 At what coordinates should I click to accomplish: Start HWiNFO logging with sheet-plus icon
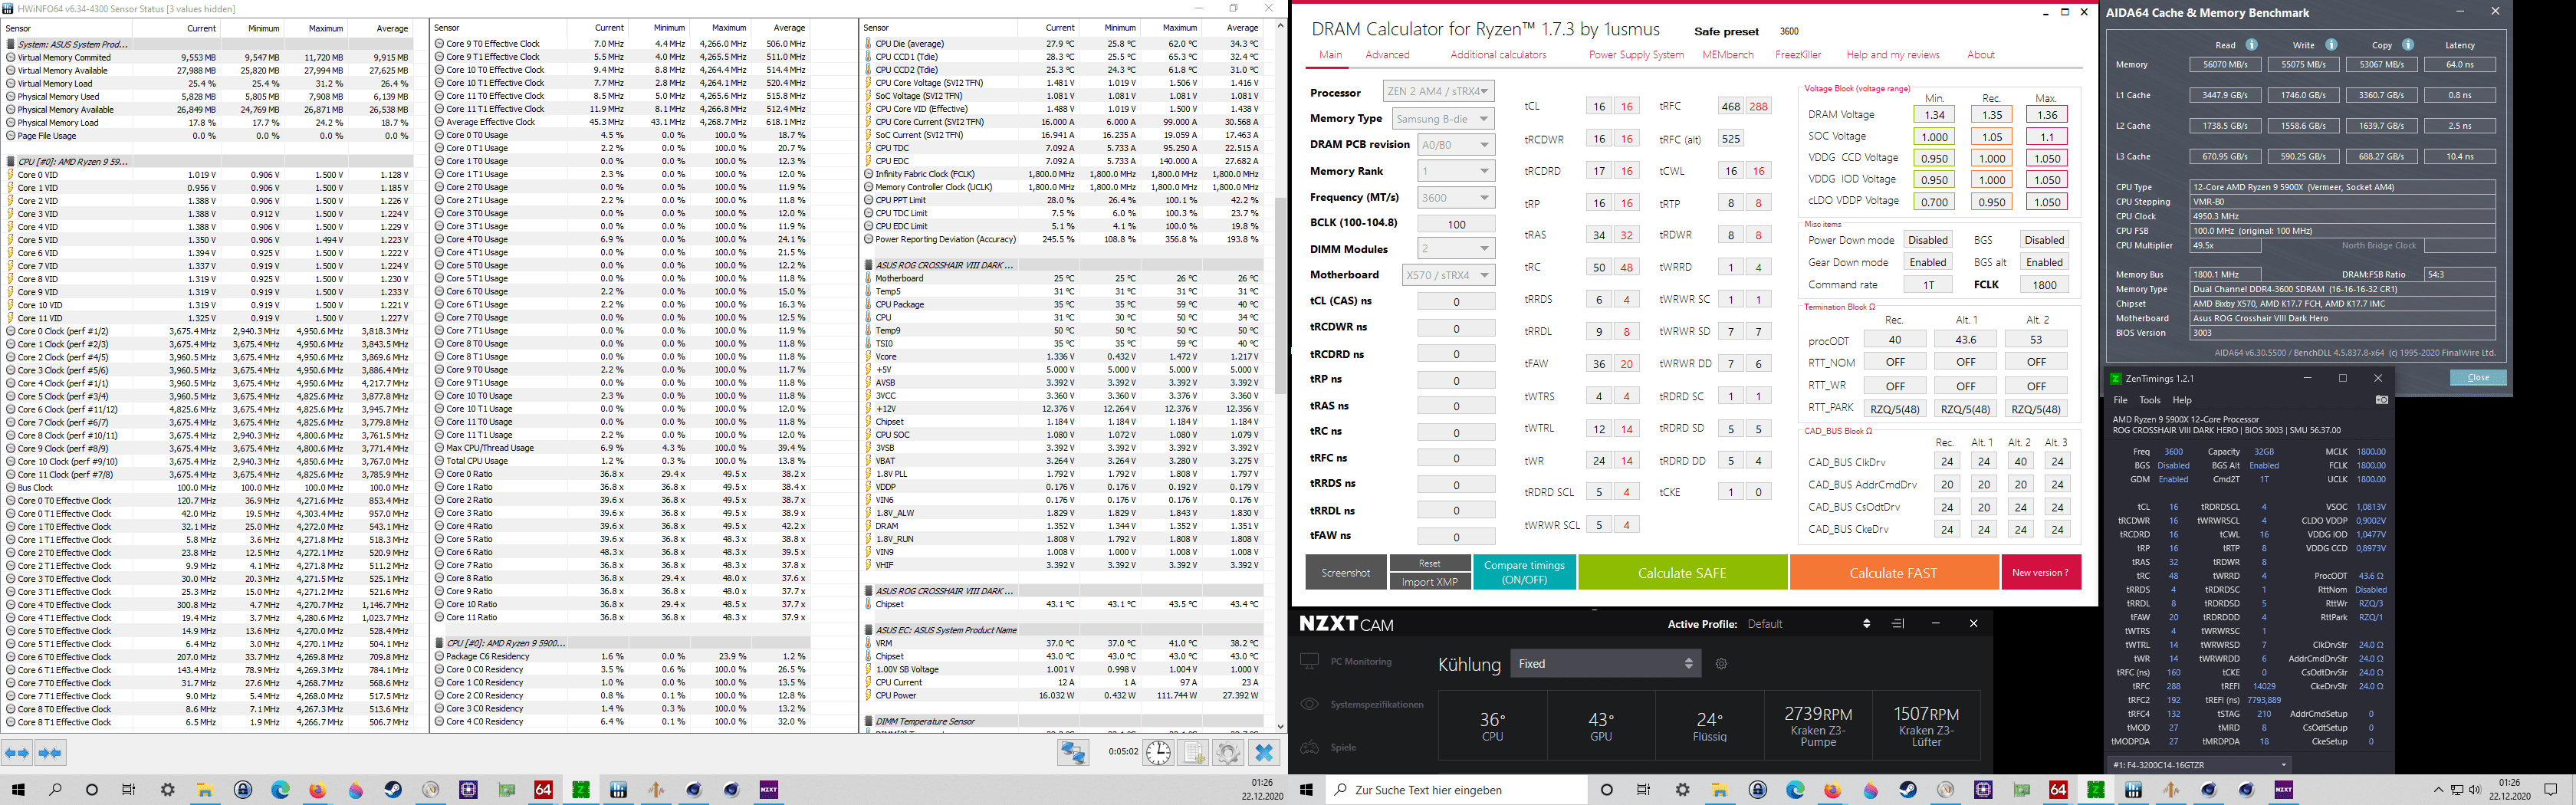tap(1194, 752)
